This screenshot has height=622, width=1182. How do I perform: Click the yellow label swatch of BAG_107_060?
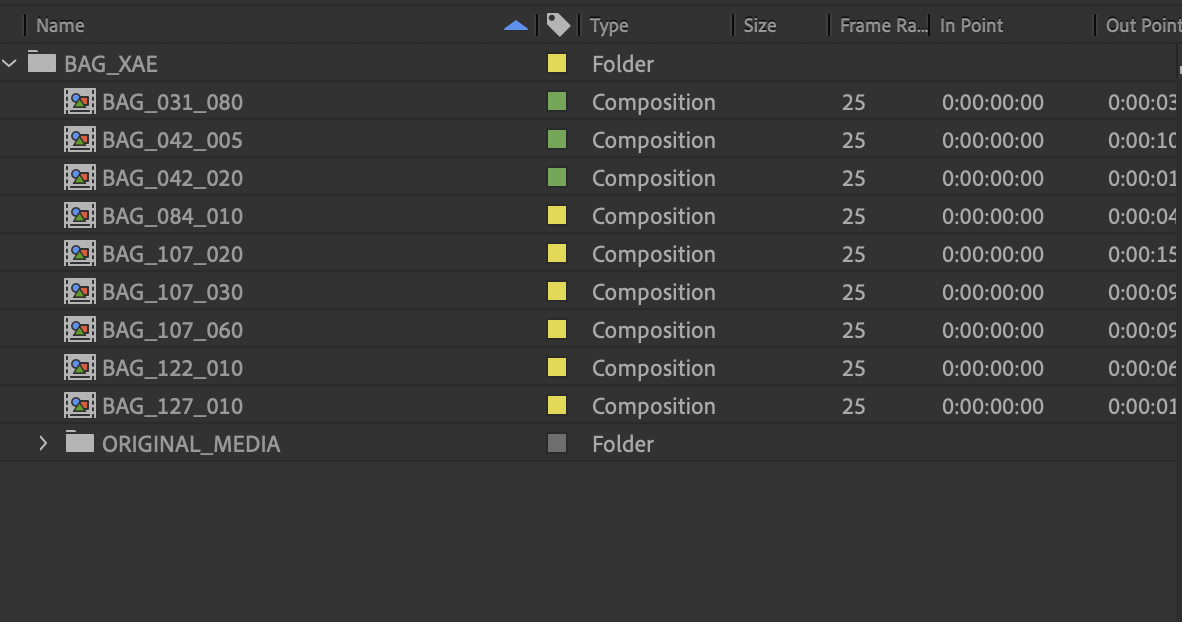557,330
